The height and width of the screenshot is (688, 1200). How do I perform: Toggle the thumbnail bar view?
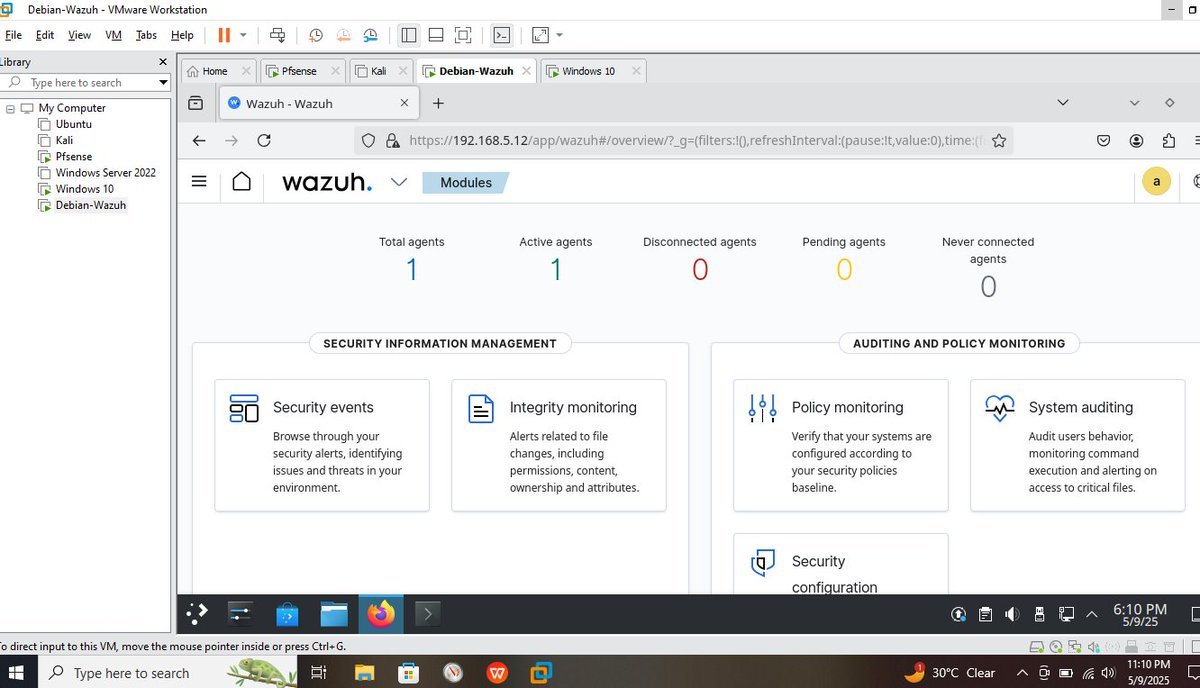point(436,35)
